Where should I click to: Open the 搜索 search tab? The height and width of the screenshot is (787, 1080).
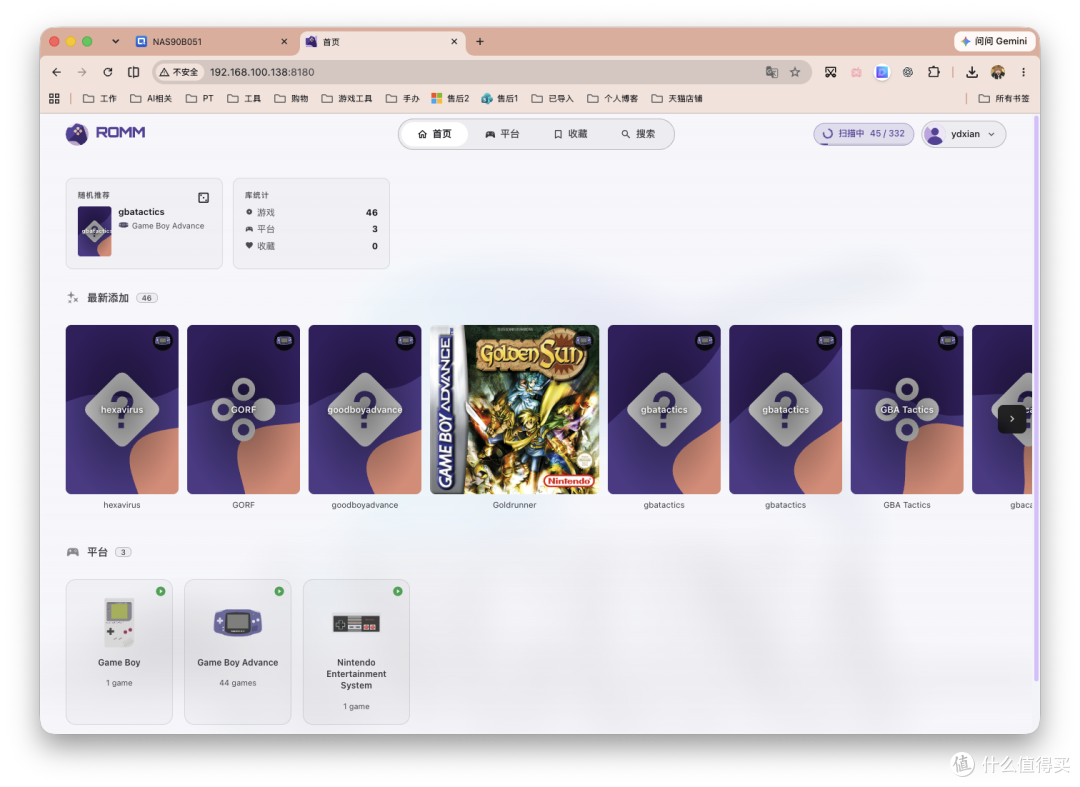[638, 134]
